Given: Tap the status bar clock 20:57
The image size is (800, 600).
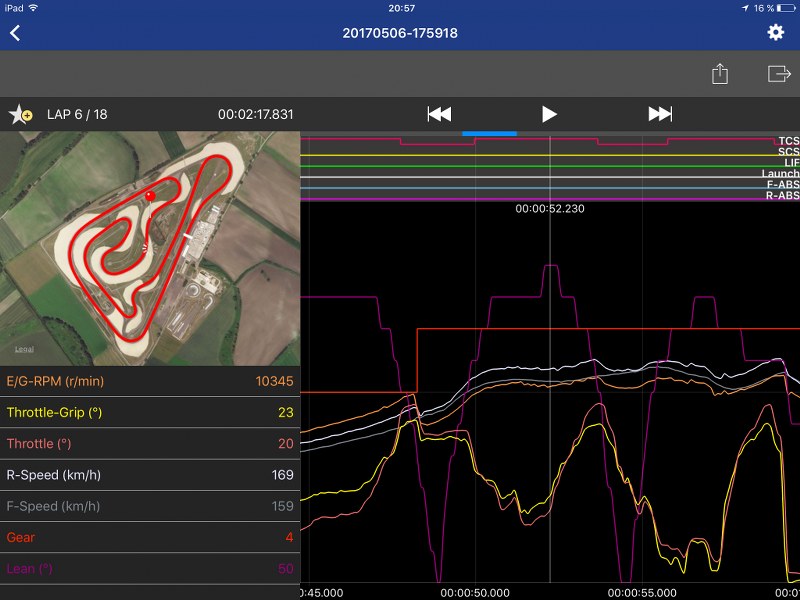Looking at the screenshot, I should click(402, 8).
